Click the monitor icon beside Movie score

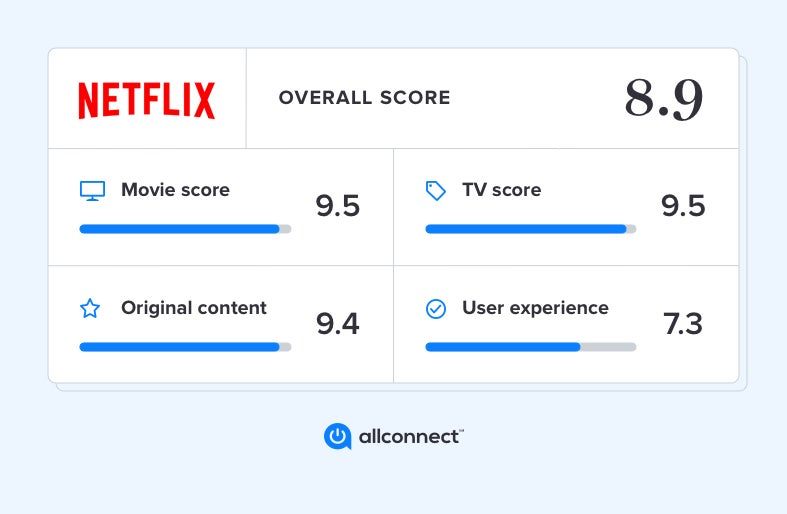[92, 191]
